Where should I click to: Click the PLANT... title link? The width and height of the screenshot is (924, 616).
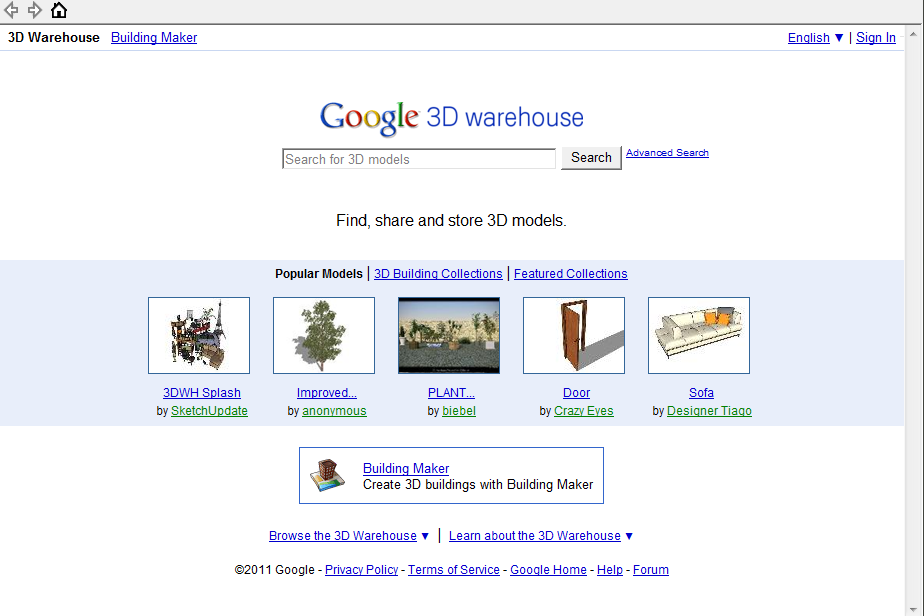pos(451,393)
